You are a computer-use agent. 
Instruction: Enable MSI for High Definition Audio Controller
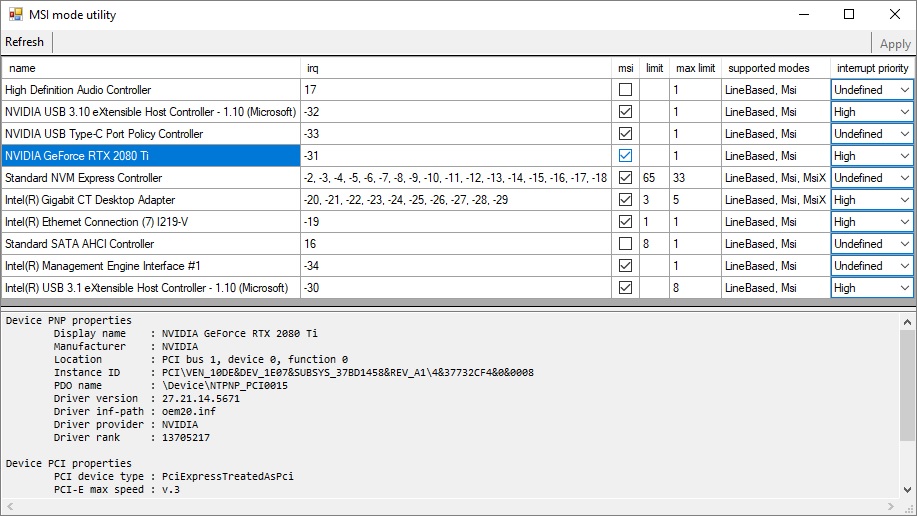point(625,90)
